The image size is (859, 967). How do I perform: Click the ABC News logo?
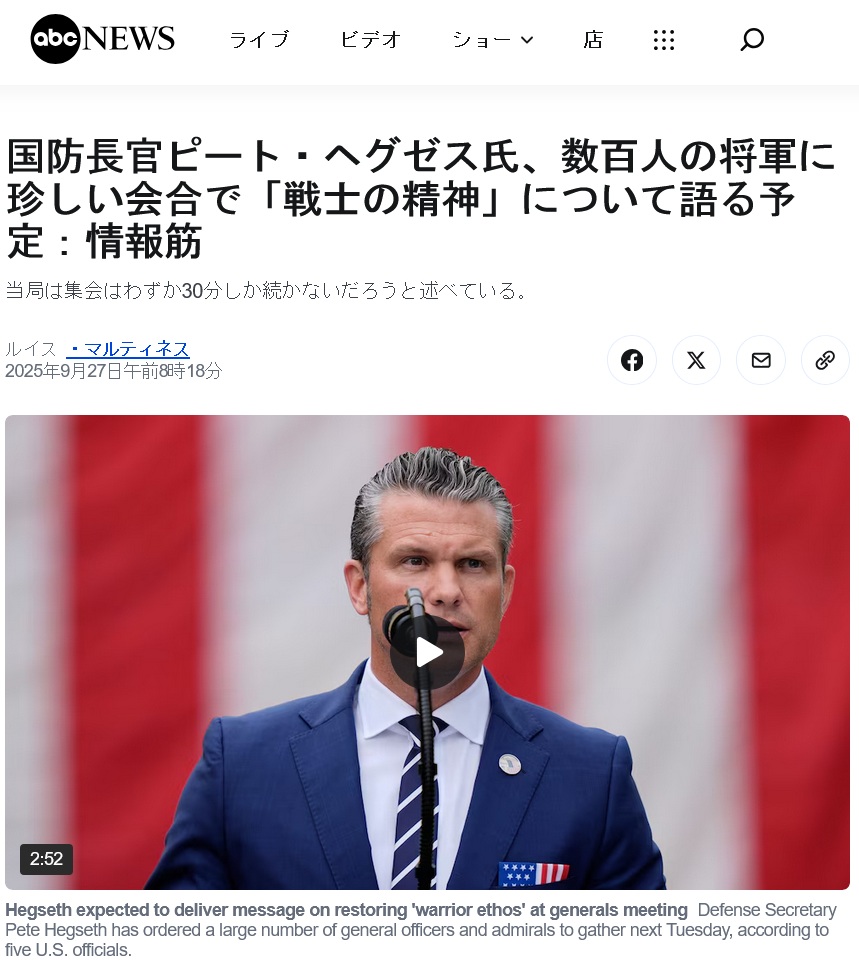[x=102, y=39]
